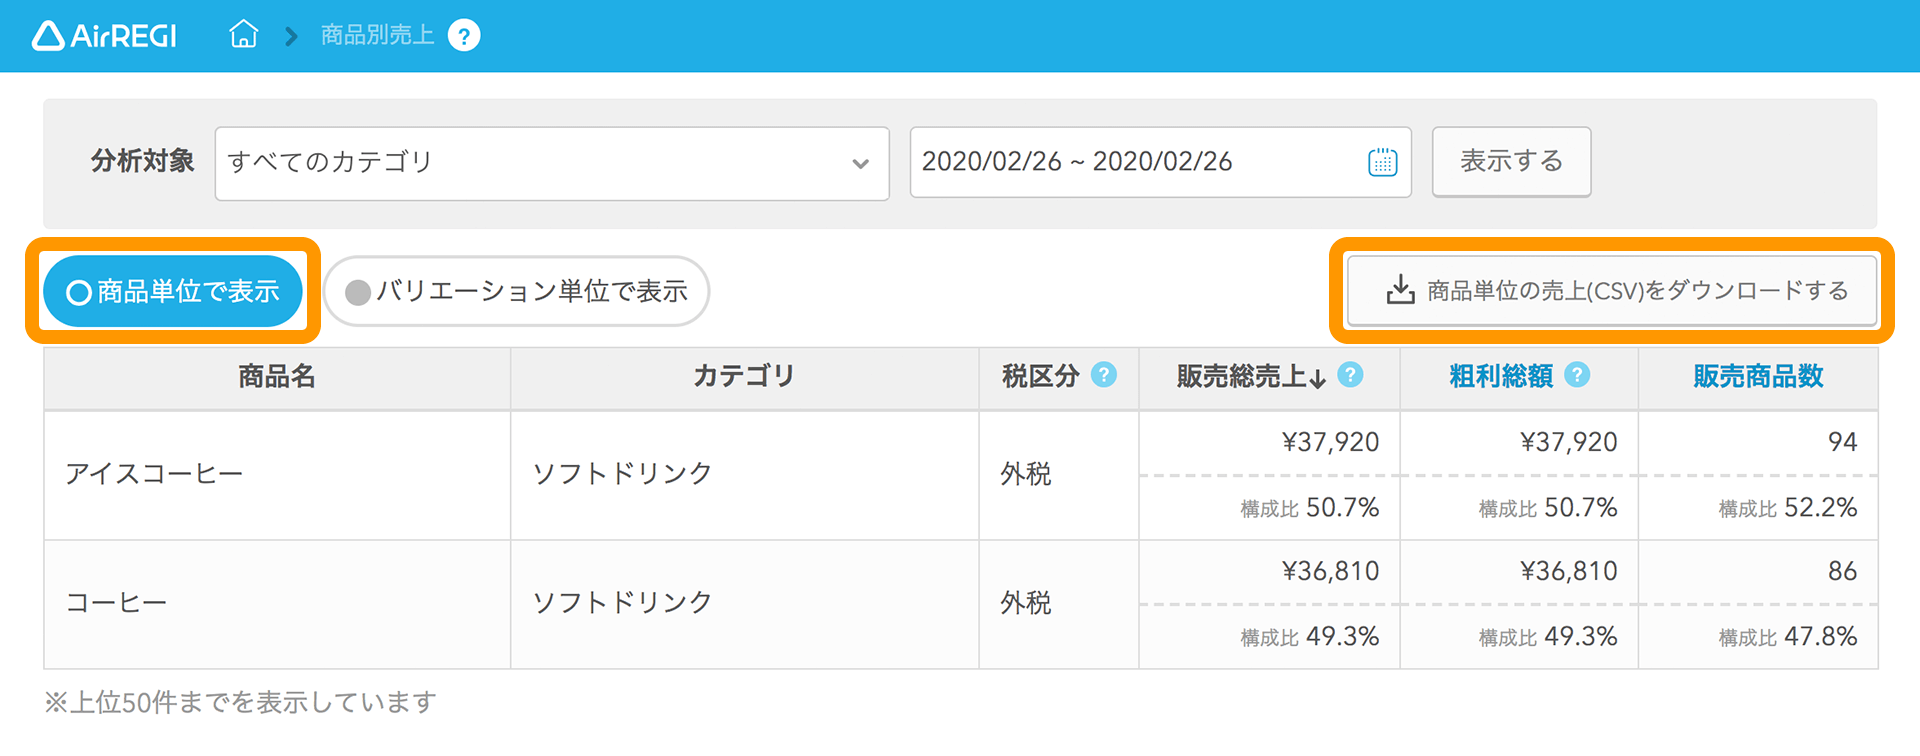Download 商品単位の売上(CSV) file
Screen dimensions: 1920x756
click(x=1612, y=291)
